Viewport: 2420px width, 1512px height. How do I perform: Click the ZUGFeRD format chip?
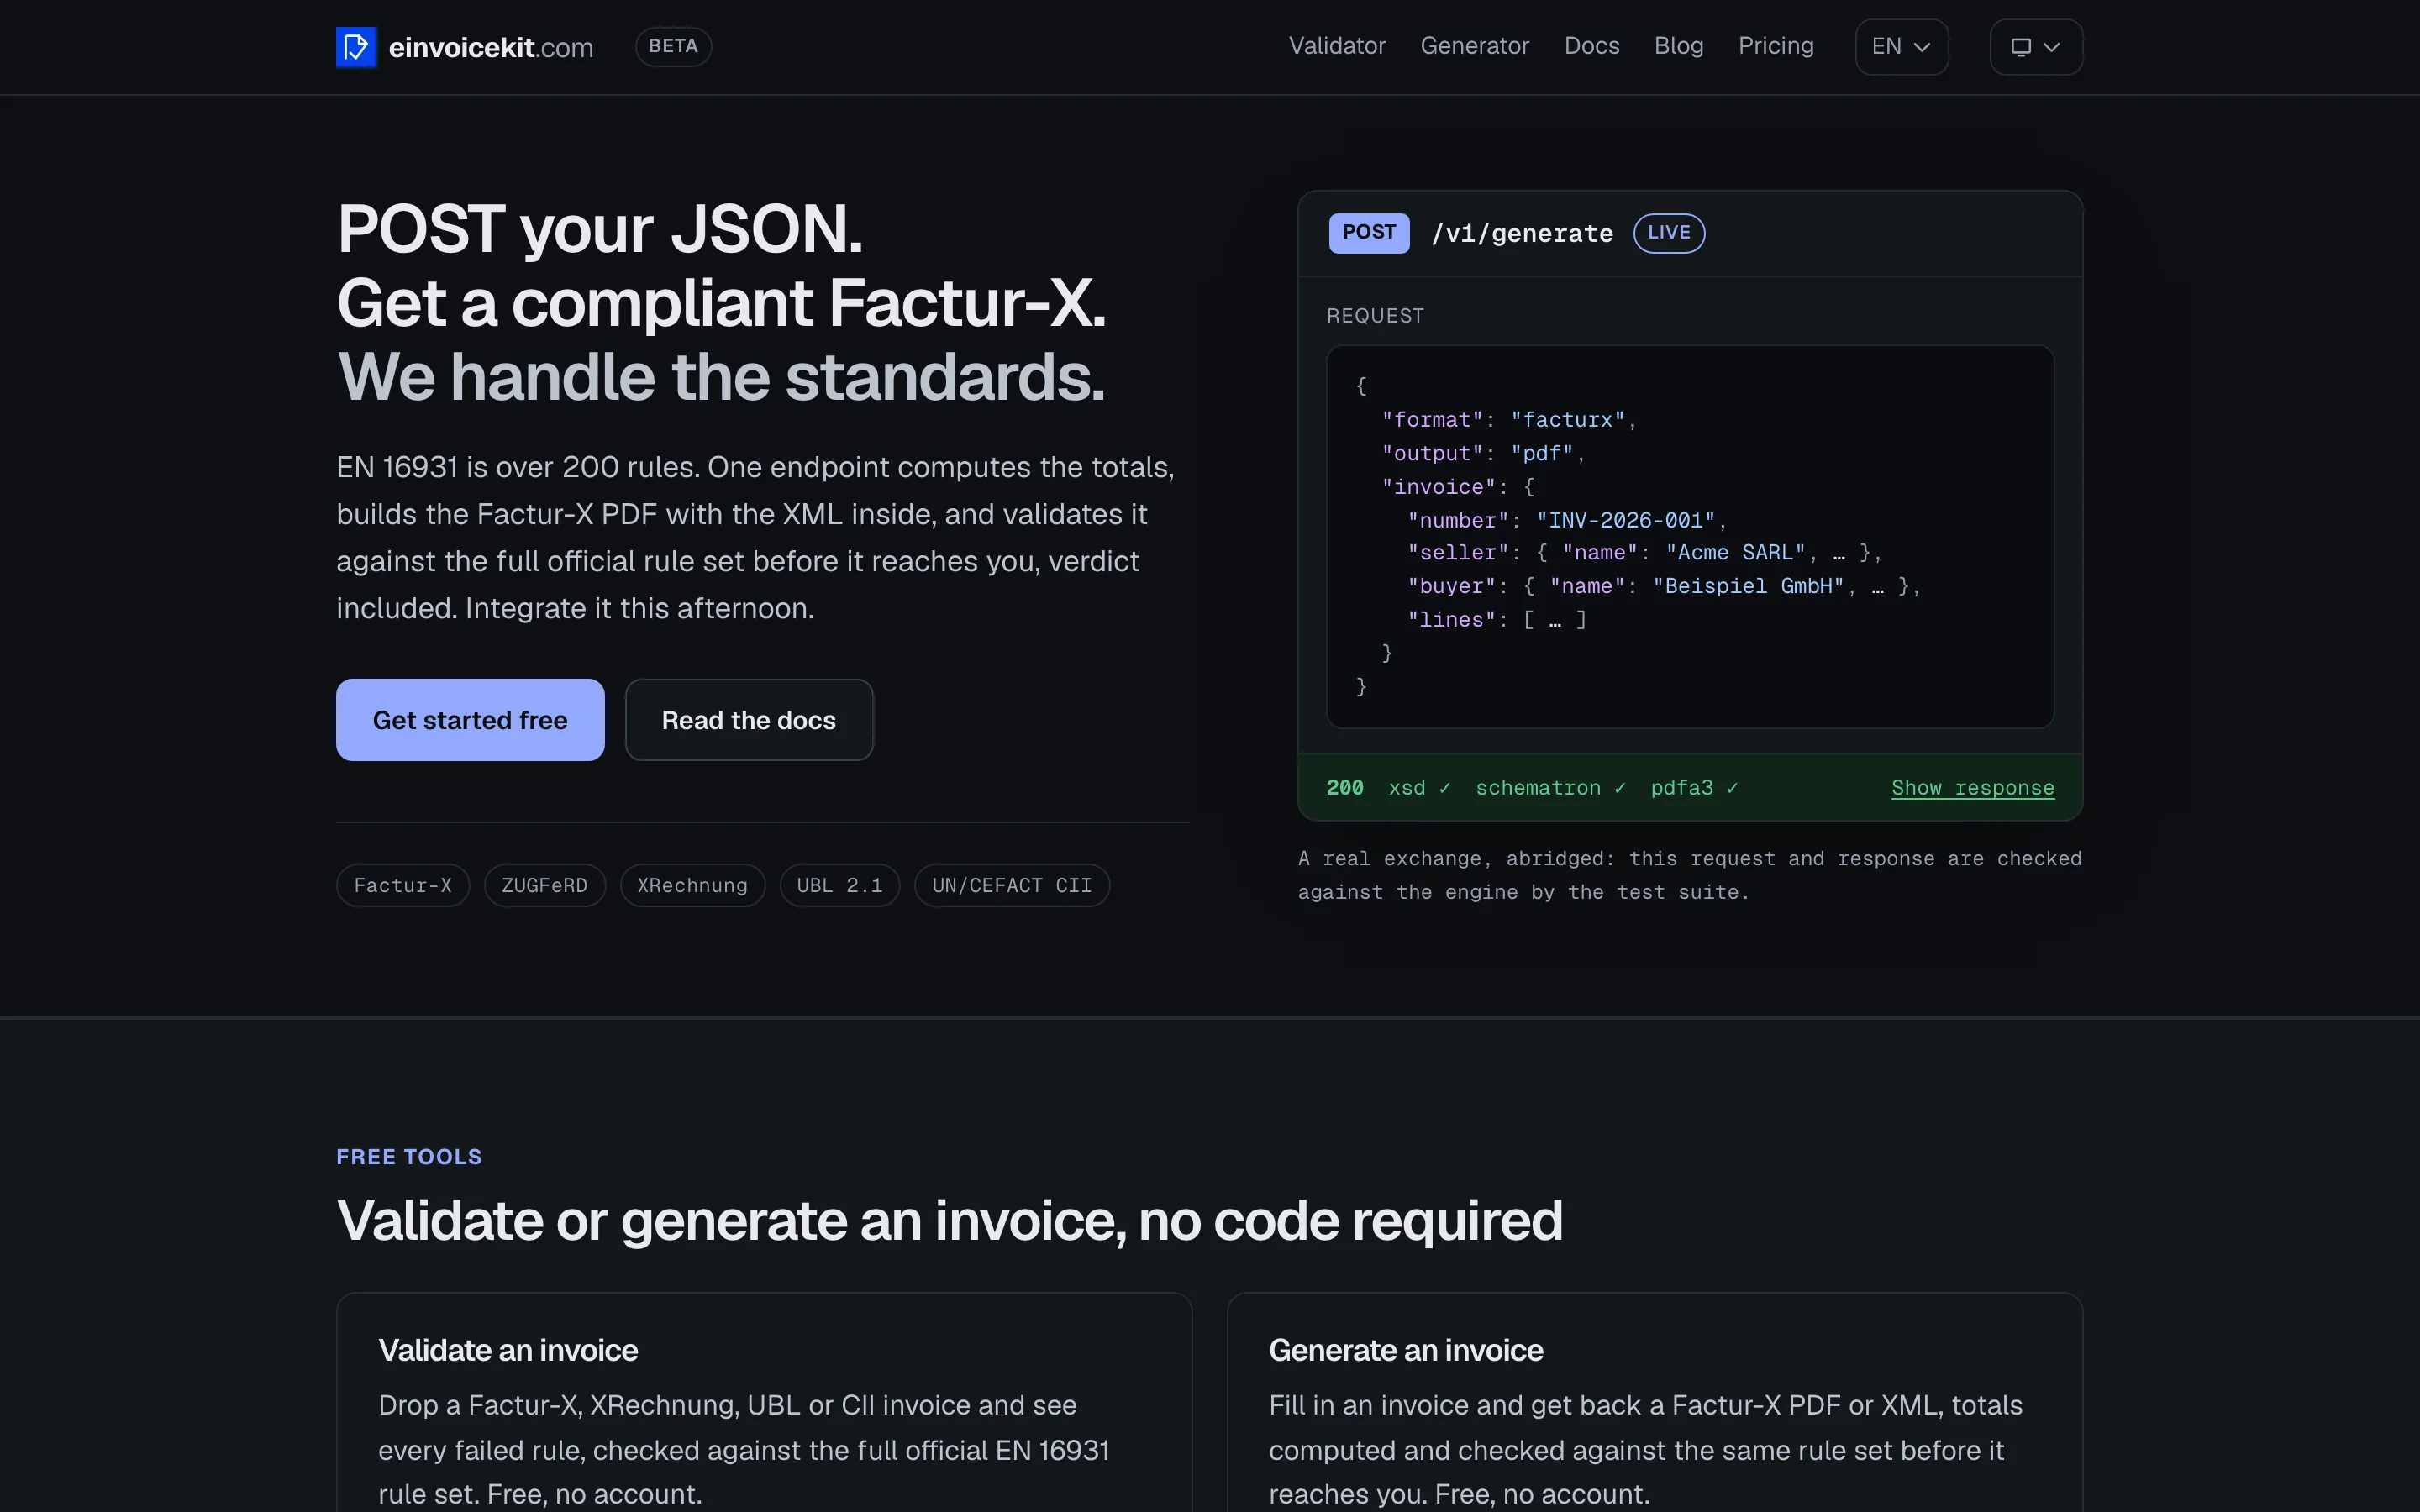click(544, 885)
